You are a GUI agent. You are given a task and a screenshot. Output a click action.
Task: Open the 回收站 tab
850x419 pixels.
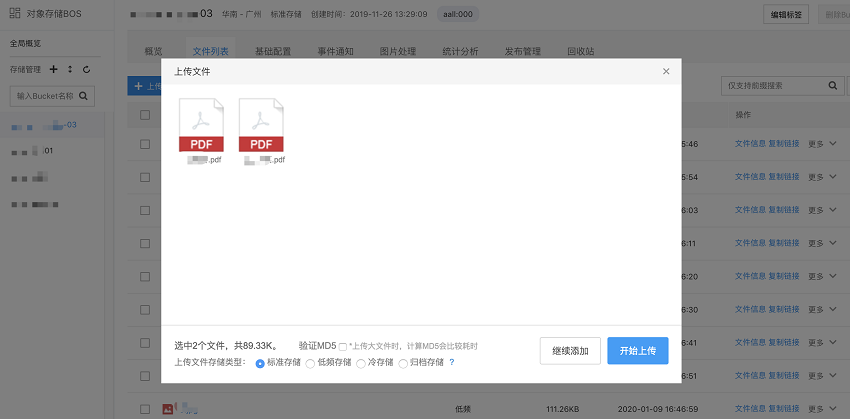pyautogui.click(x=581, y=51)
